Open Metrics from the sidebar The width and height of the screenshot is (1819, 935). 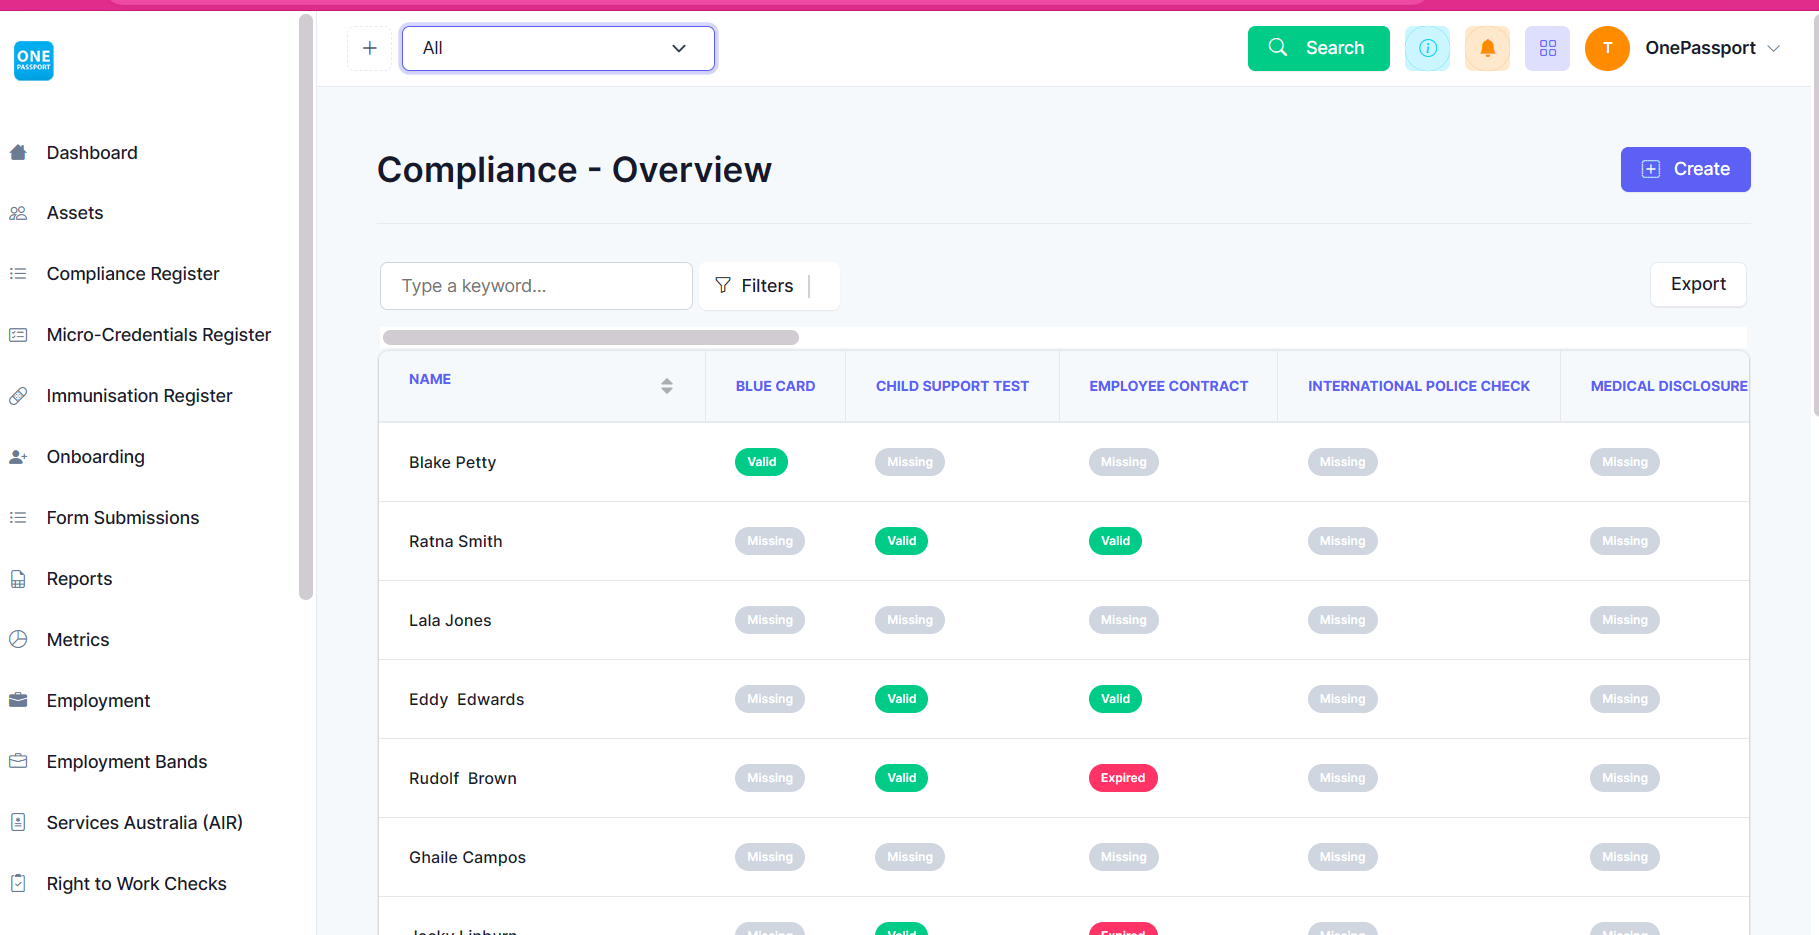tap(78, 640)
